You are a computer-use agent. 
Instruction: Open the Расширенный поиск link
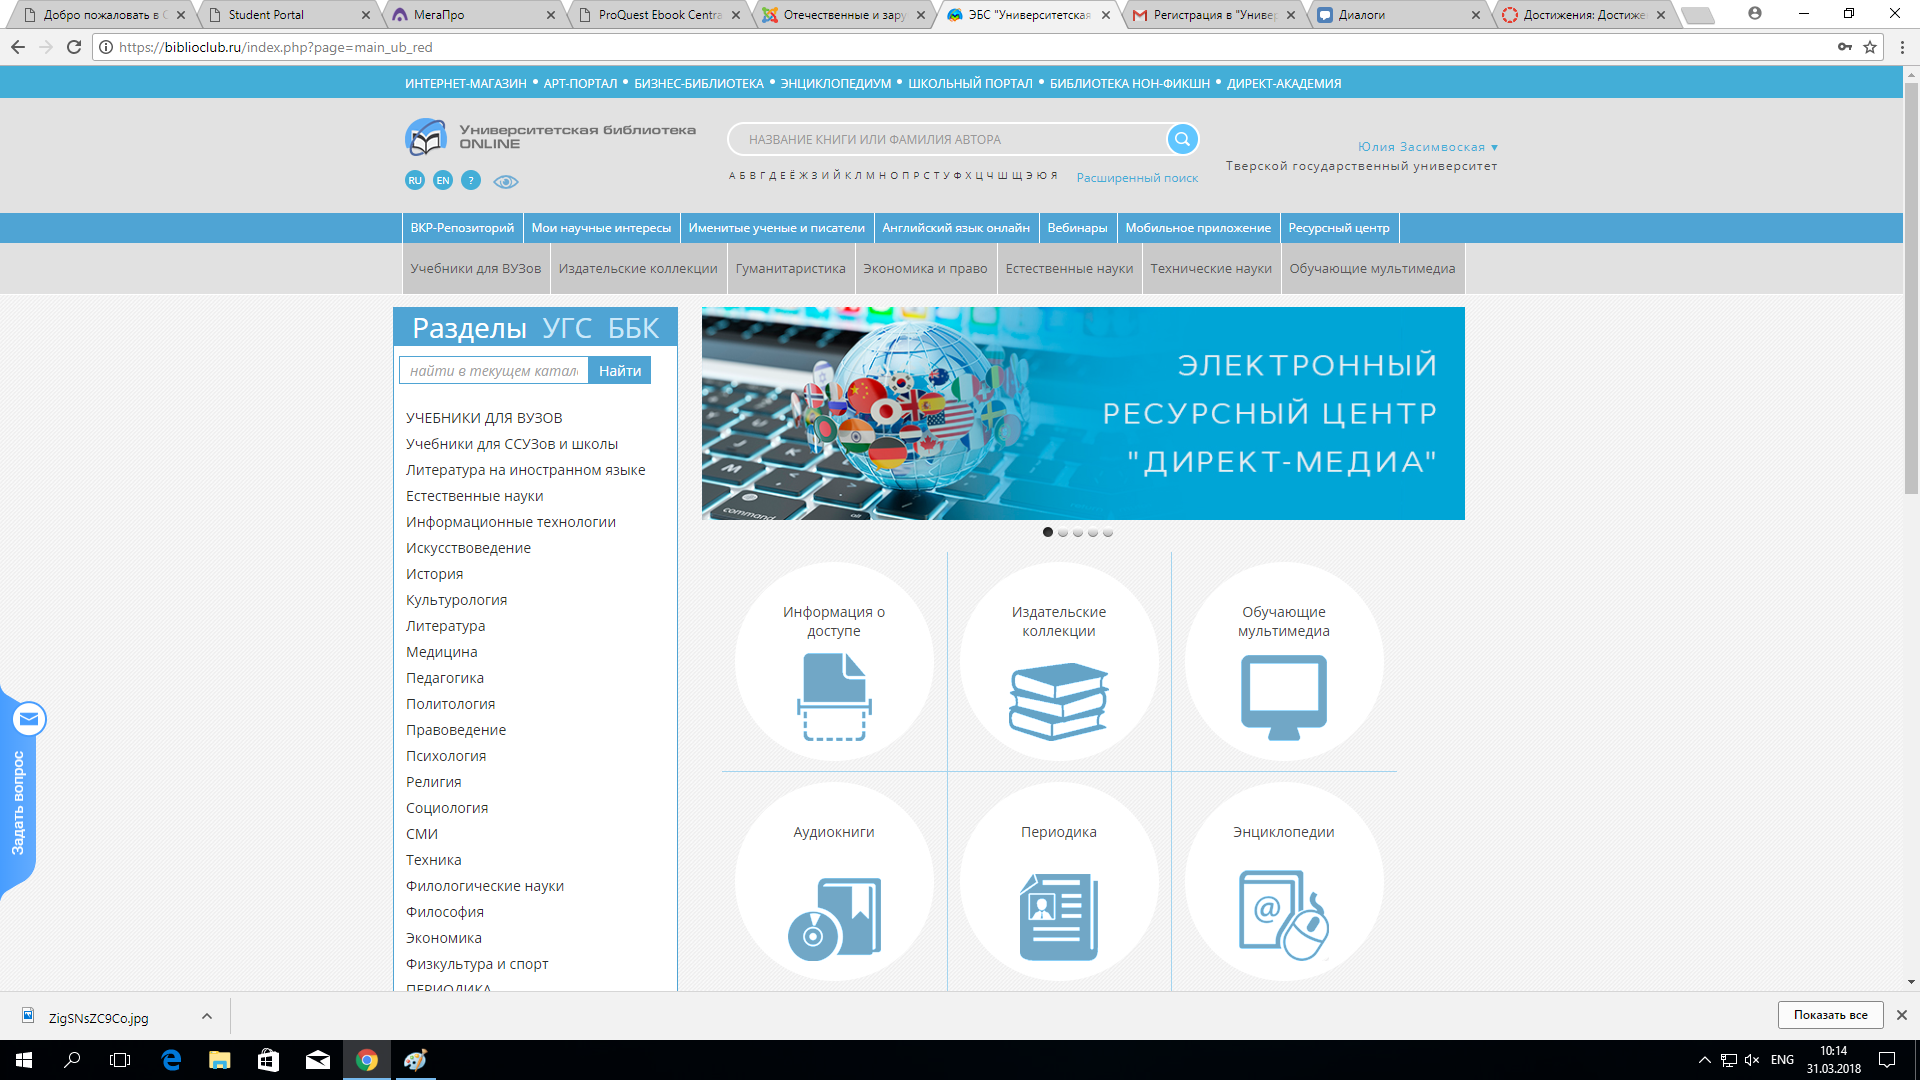(x=1137, y=178)
